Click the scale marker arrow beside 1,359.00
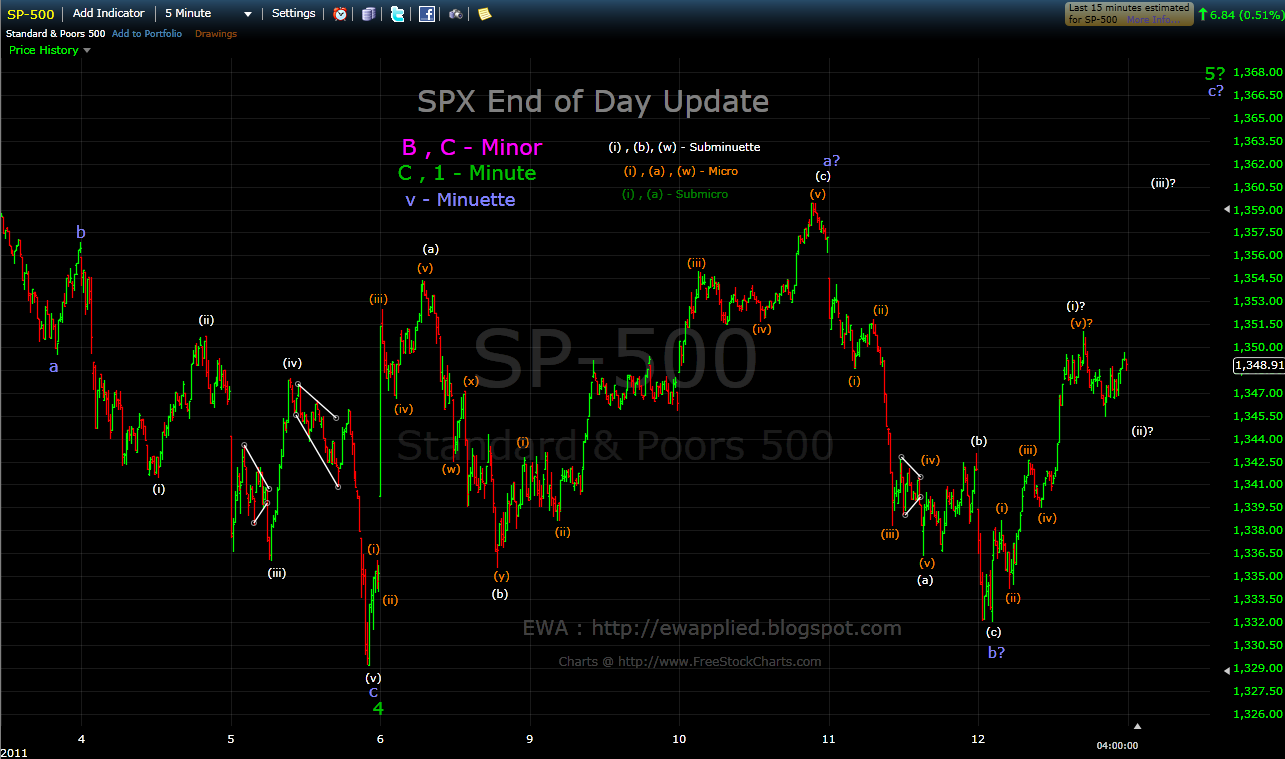 (x=1227, y=209)
